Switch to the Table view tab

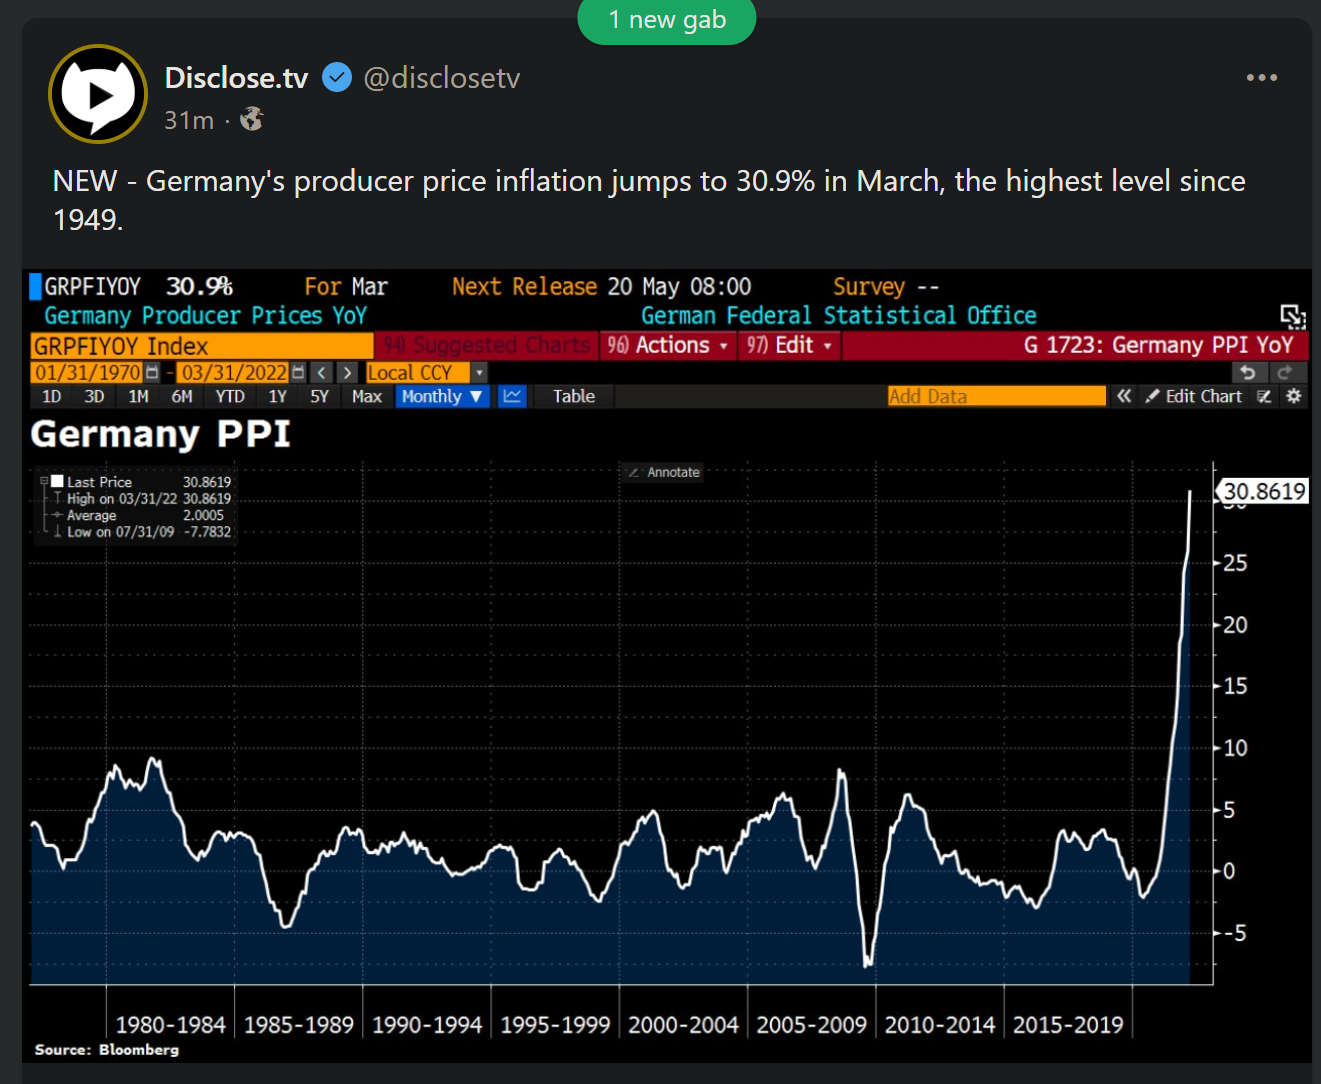pyautogui.click(x=574, y=396)
